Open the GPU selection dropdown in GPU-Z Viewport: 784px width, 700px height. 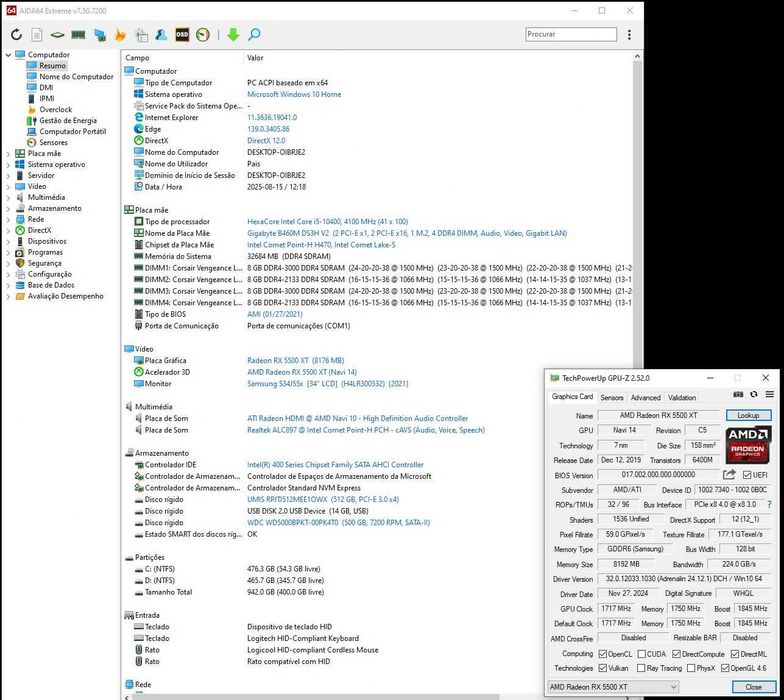(x=614, y=686)
